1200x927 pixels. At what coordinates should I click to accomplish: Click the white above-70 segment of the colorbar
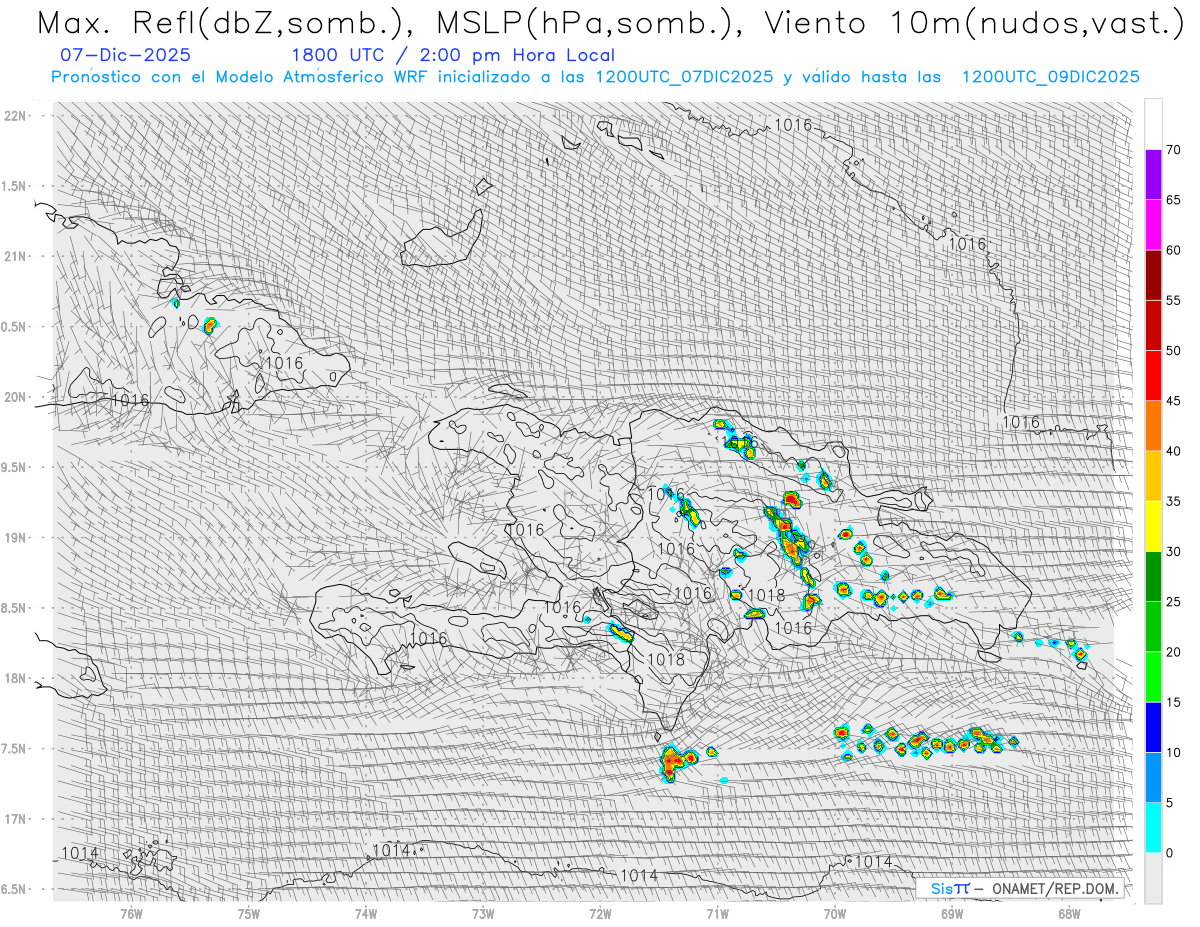1153,124
